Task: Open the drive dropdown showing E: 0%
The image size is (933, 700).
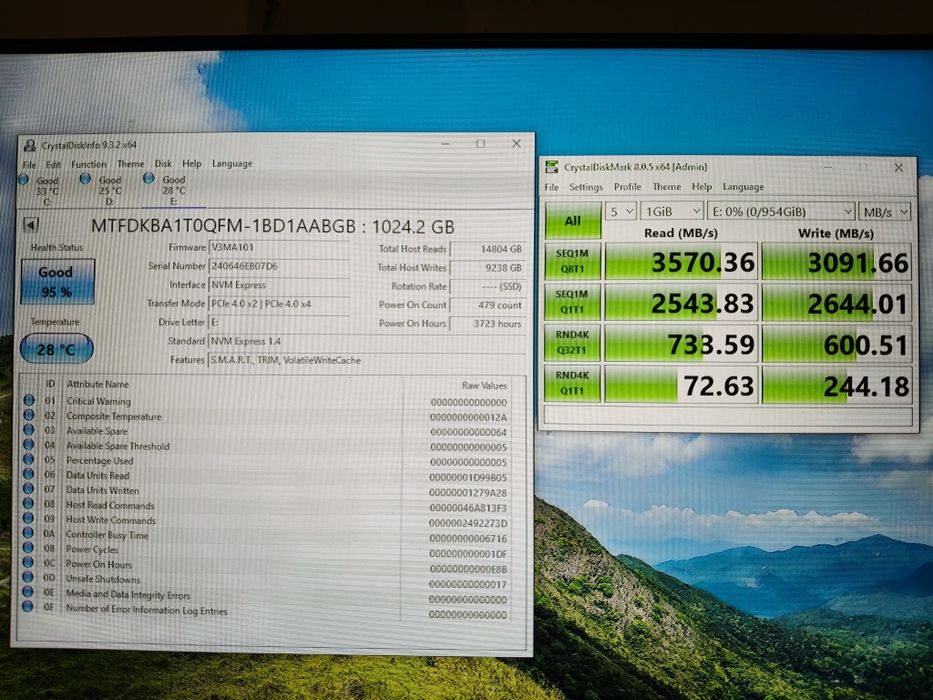Action: (x=781, y=212)
